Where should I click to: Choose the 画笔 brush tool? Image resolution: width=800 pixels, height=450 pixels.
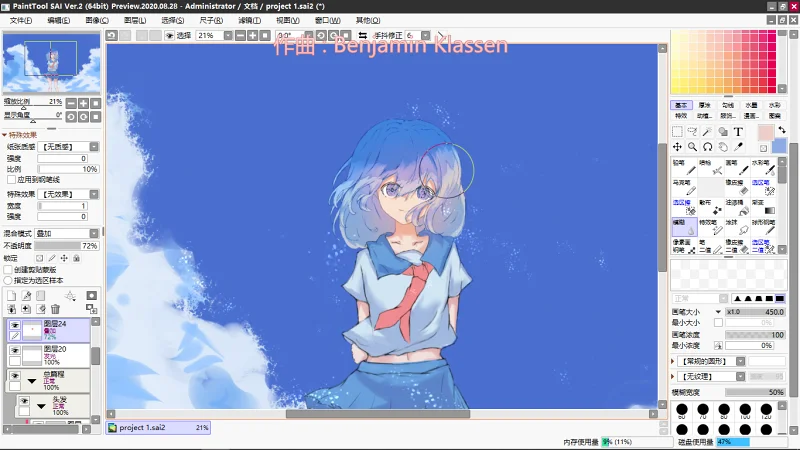click(737, 167)
